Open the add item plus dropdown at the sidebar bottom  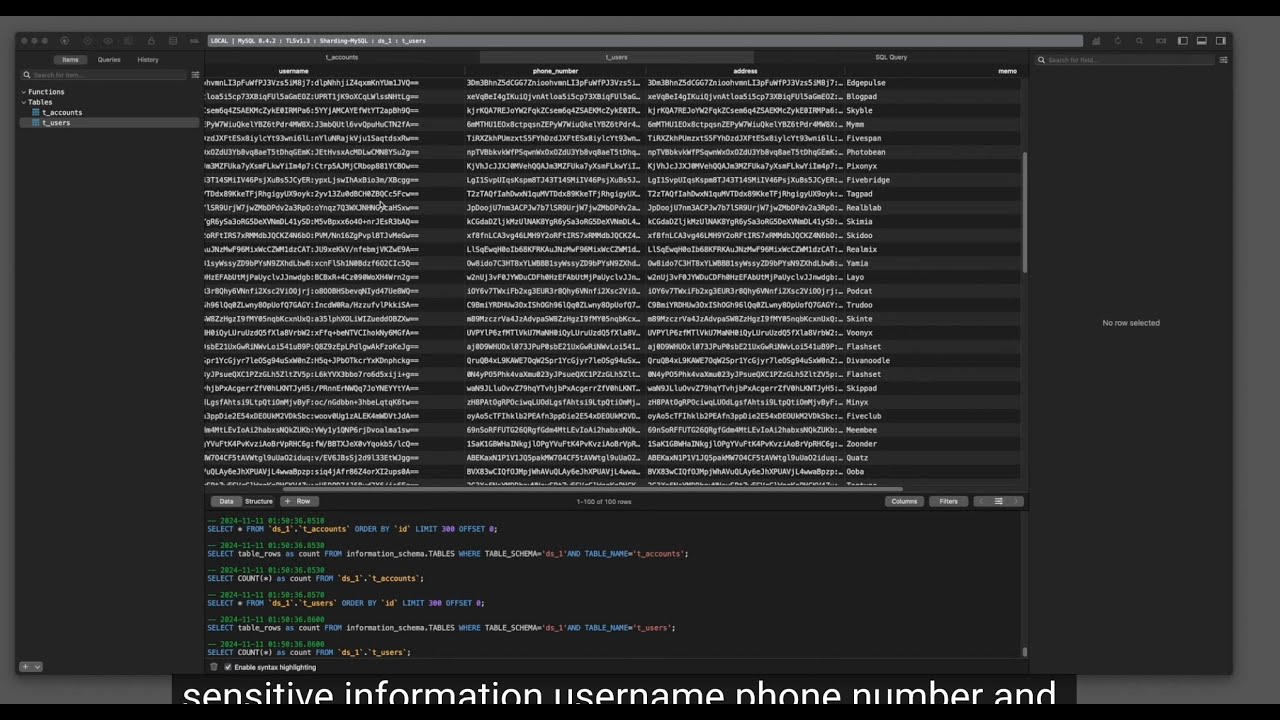click(x=30, y=667)
